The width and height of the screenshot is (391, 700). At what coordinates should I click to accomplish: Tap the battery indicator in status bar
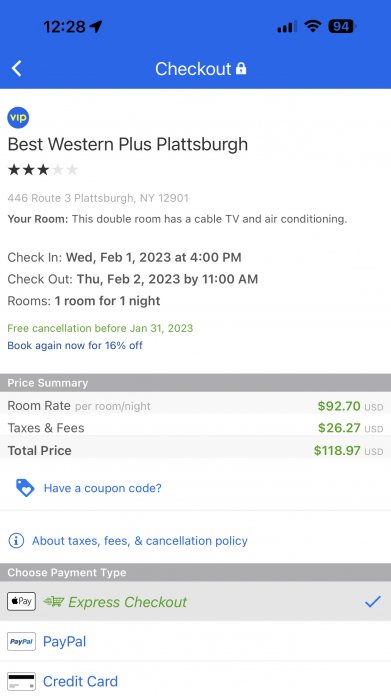coord(341,26)
